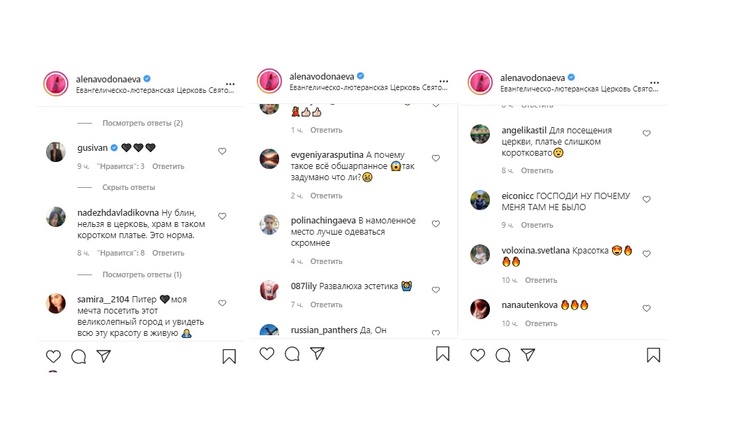Like the post in the left panel
This screenshot has height=440, width=730.
point(52,356)
